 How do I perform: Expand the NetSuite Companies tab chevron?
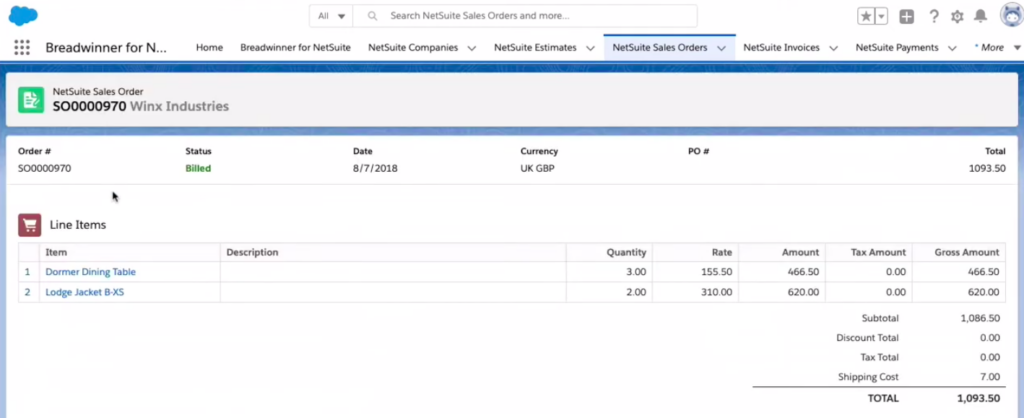click(472, 48)
